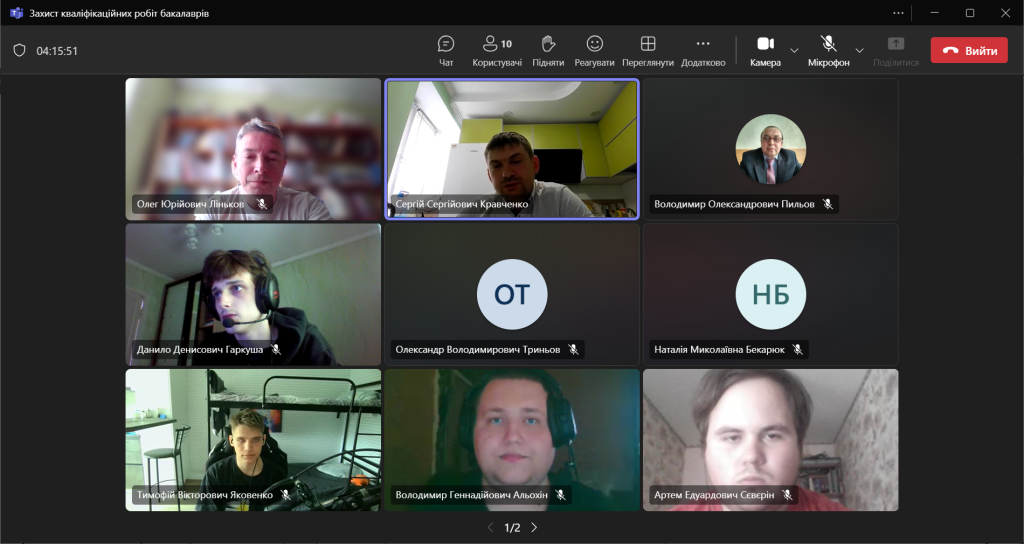Select Олег Юрійович Ліньков video tile

coord(253,149)
